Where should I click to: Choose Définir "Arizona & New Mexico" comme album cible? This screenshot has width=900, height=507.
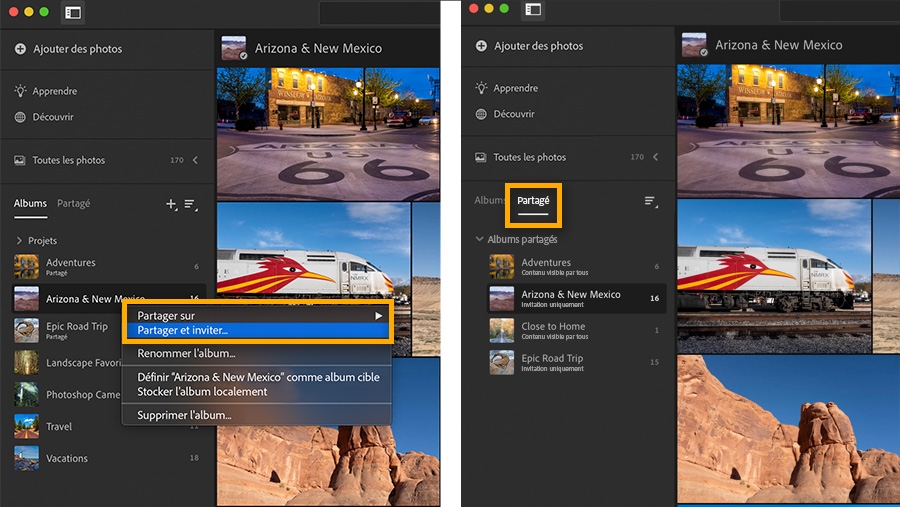pyautogui.click(x=257, y=377)
